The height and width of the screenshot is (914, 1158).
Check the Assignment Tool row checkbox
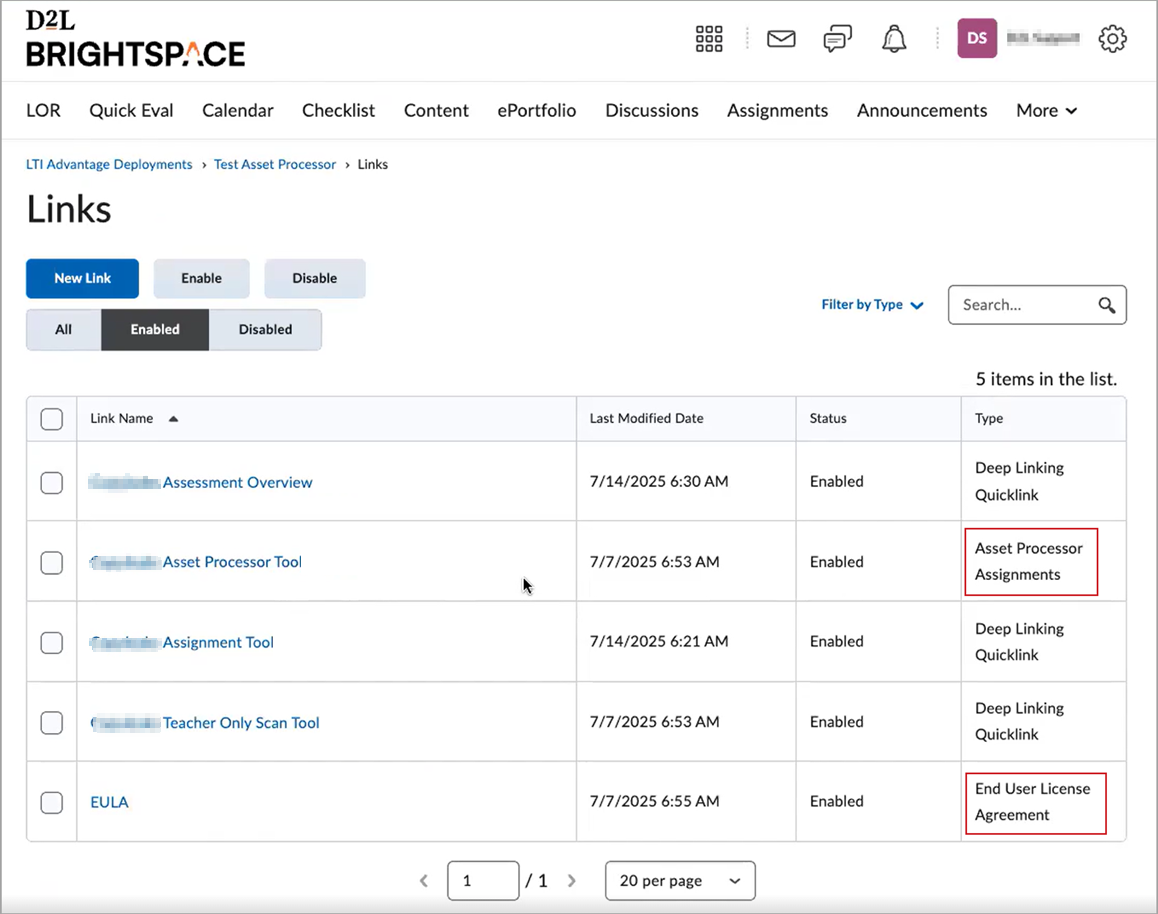(x=52, y=642)
